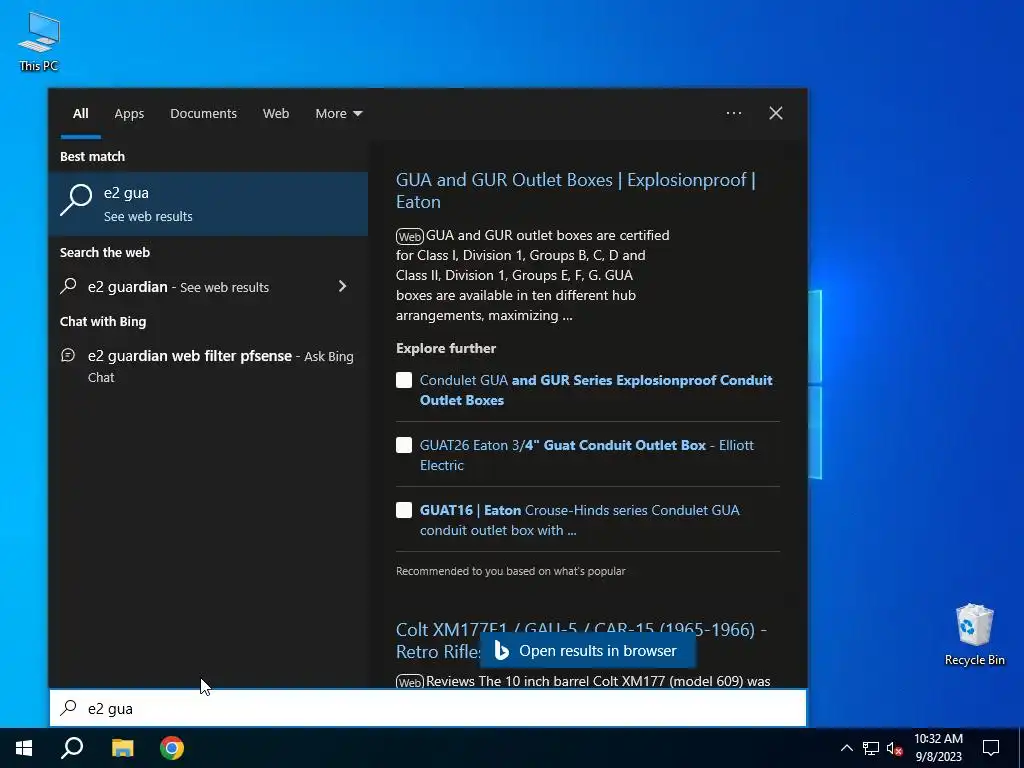The width and height of the screenshot is (1024, 768).
Task: Click the clock showing 10:32 AM
Action: tap(938, 739)
